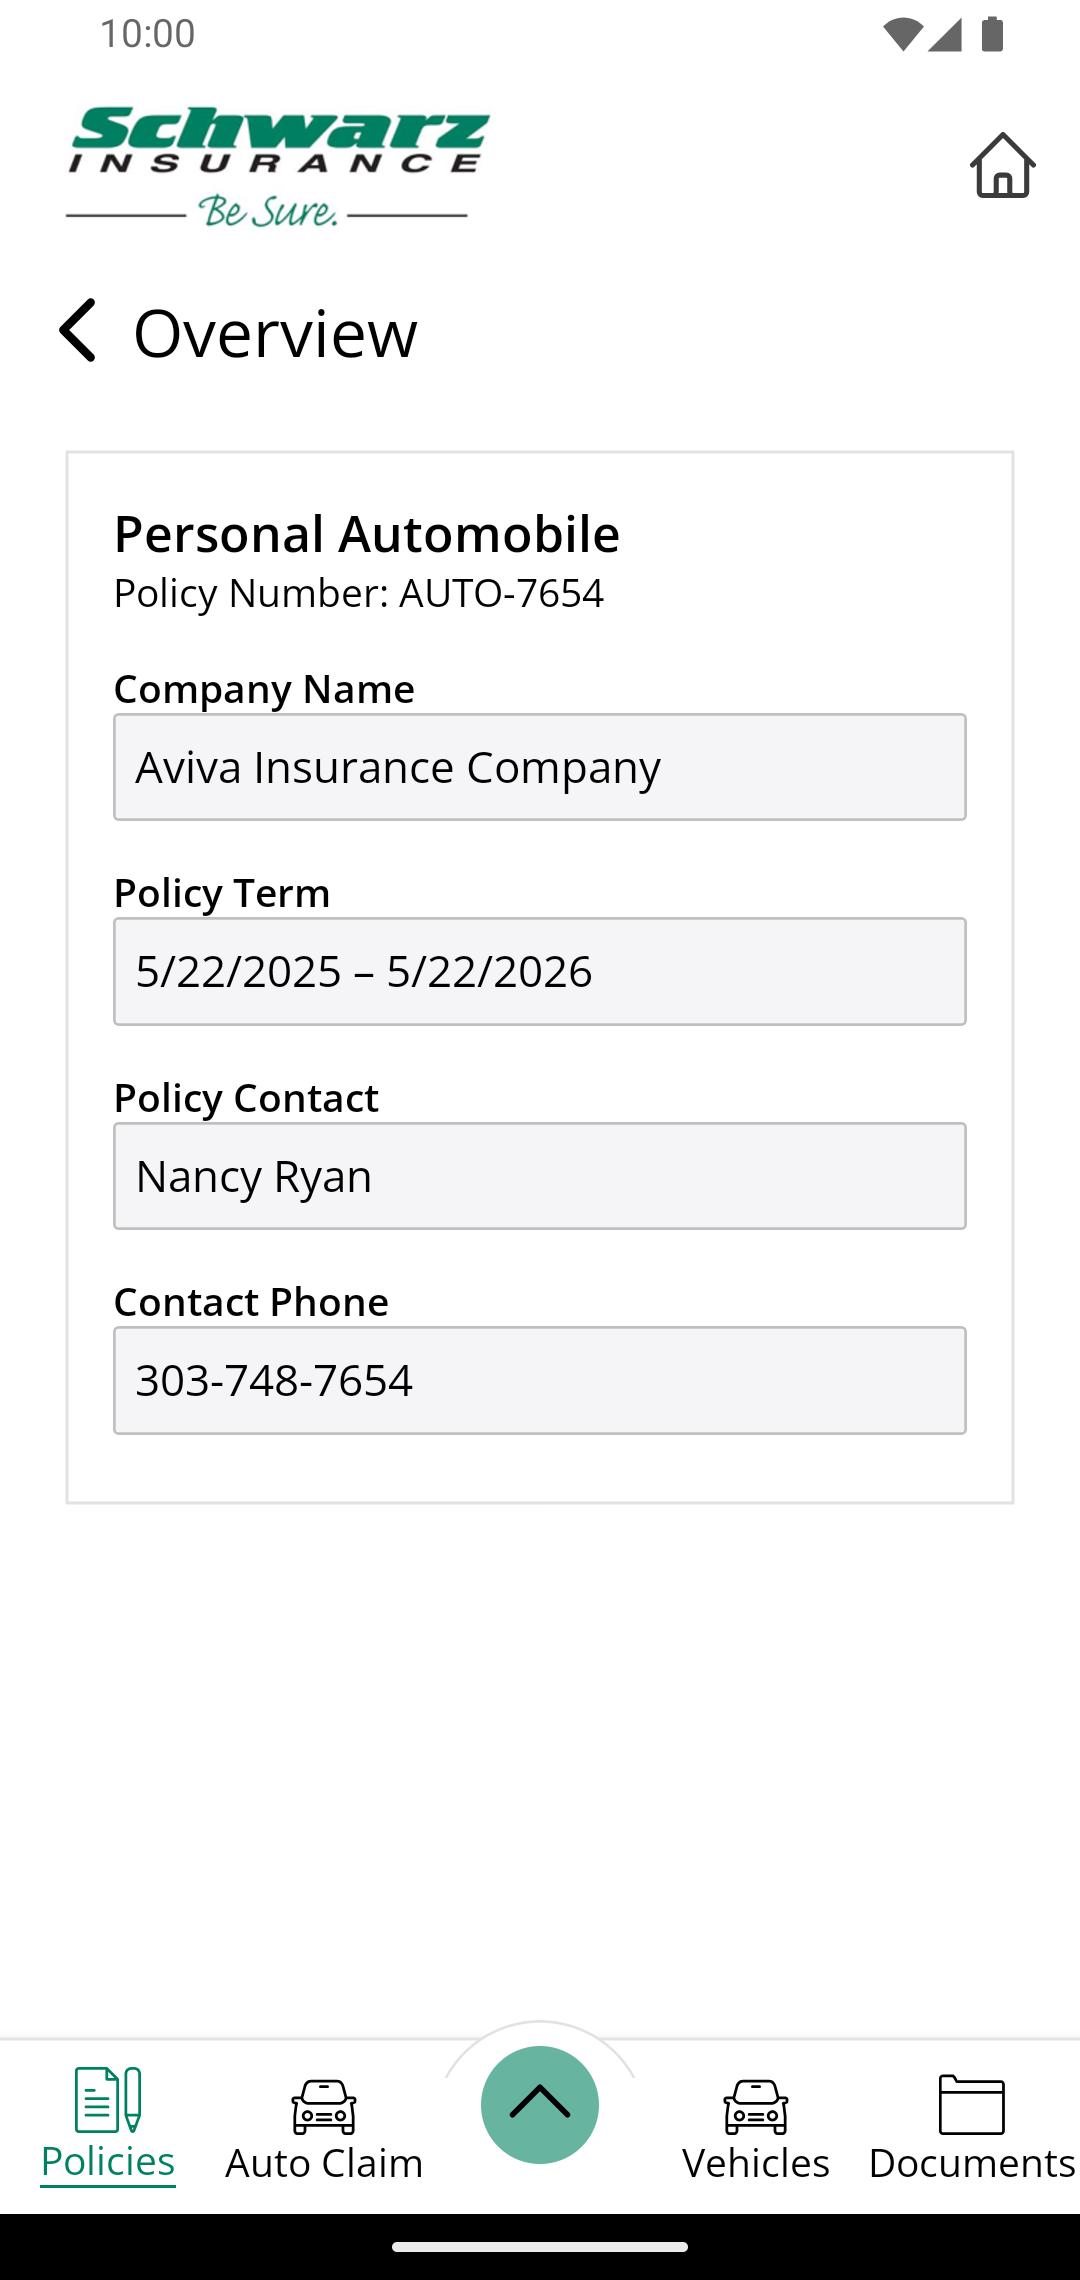Expand the green up-chevron menu button

tap(540, 2104)
